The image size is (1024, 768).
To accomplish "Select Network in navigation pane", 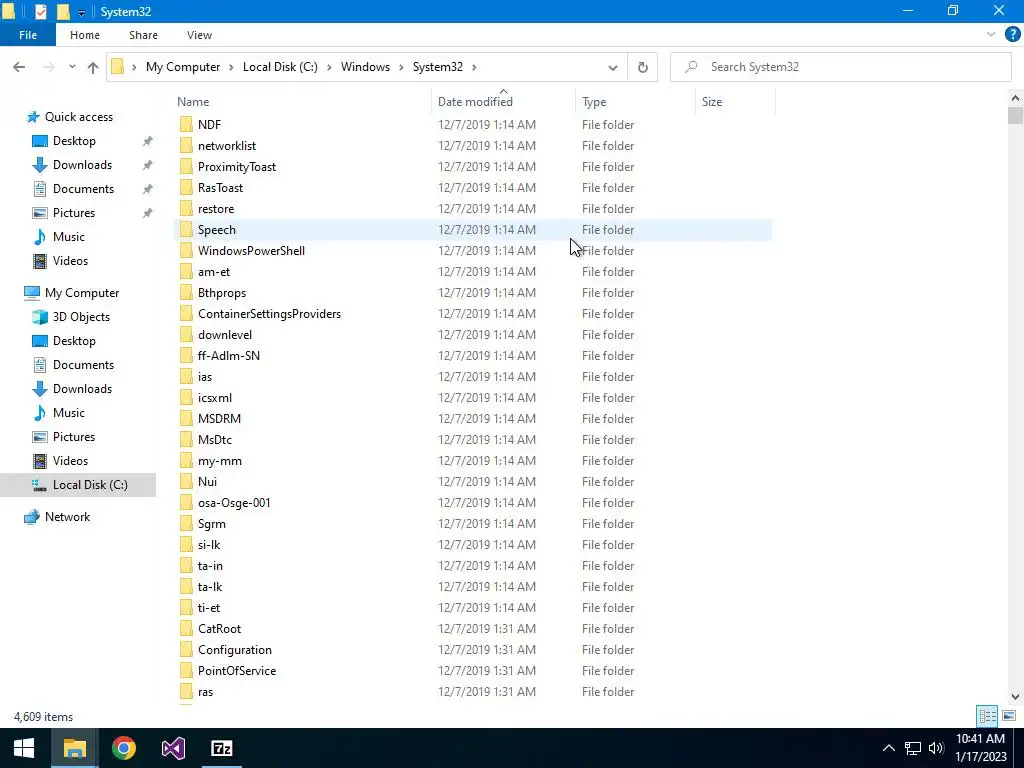I will point(67,517).
